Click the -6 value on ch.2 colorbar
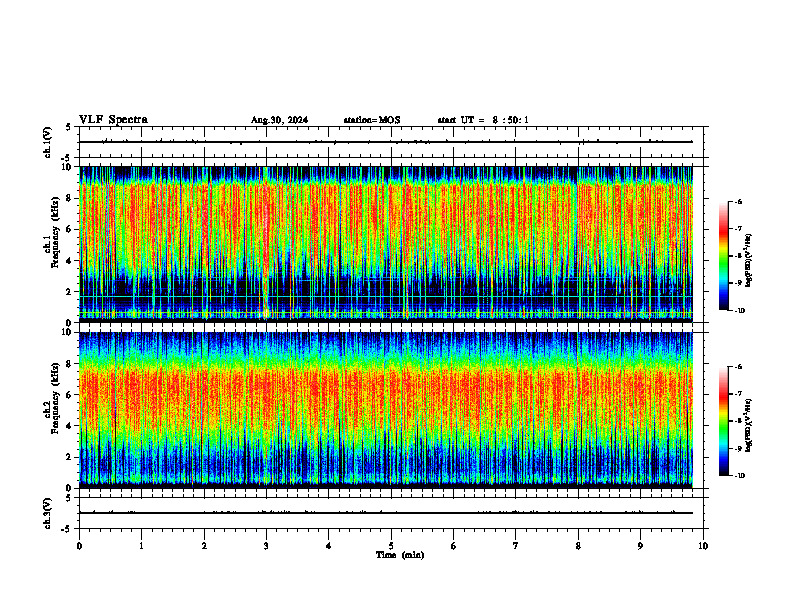Viewport: 792px width, 612px height. click(x=739, y=367)
